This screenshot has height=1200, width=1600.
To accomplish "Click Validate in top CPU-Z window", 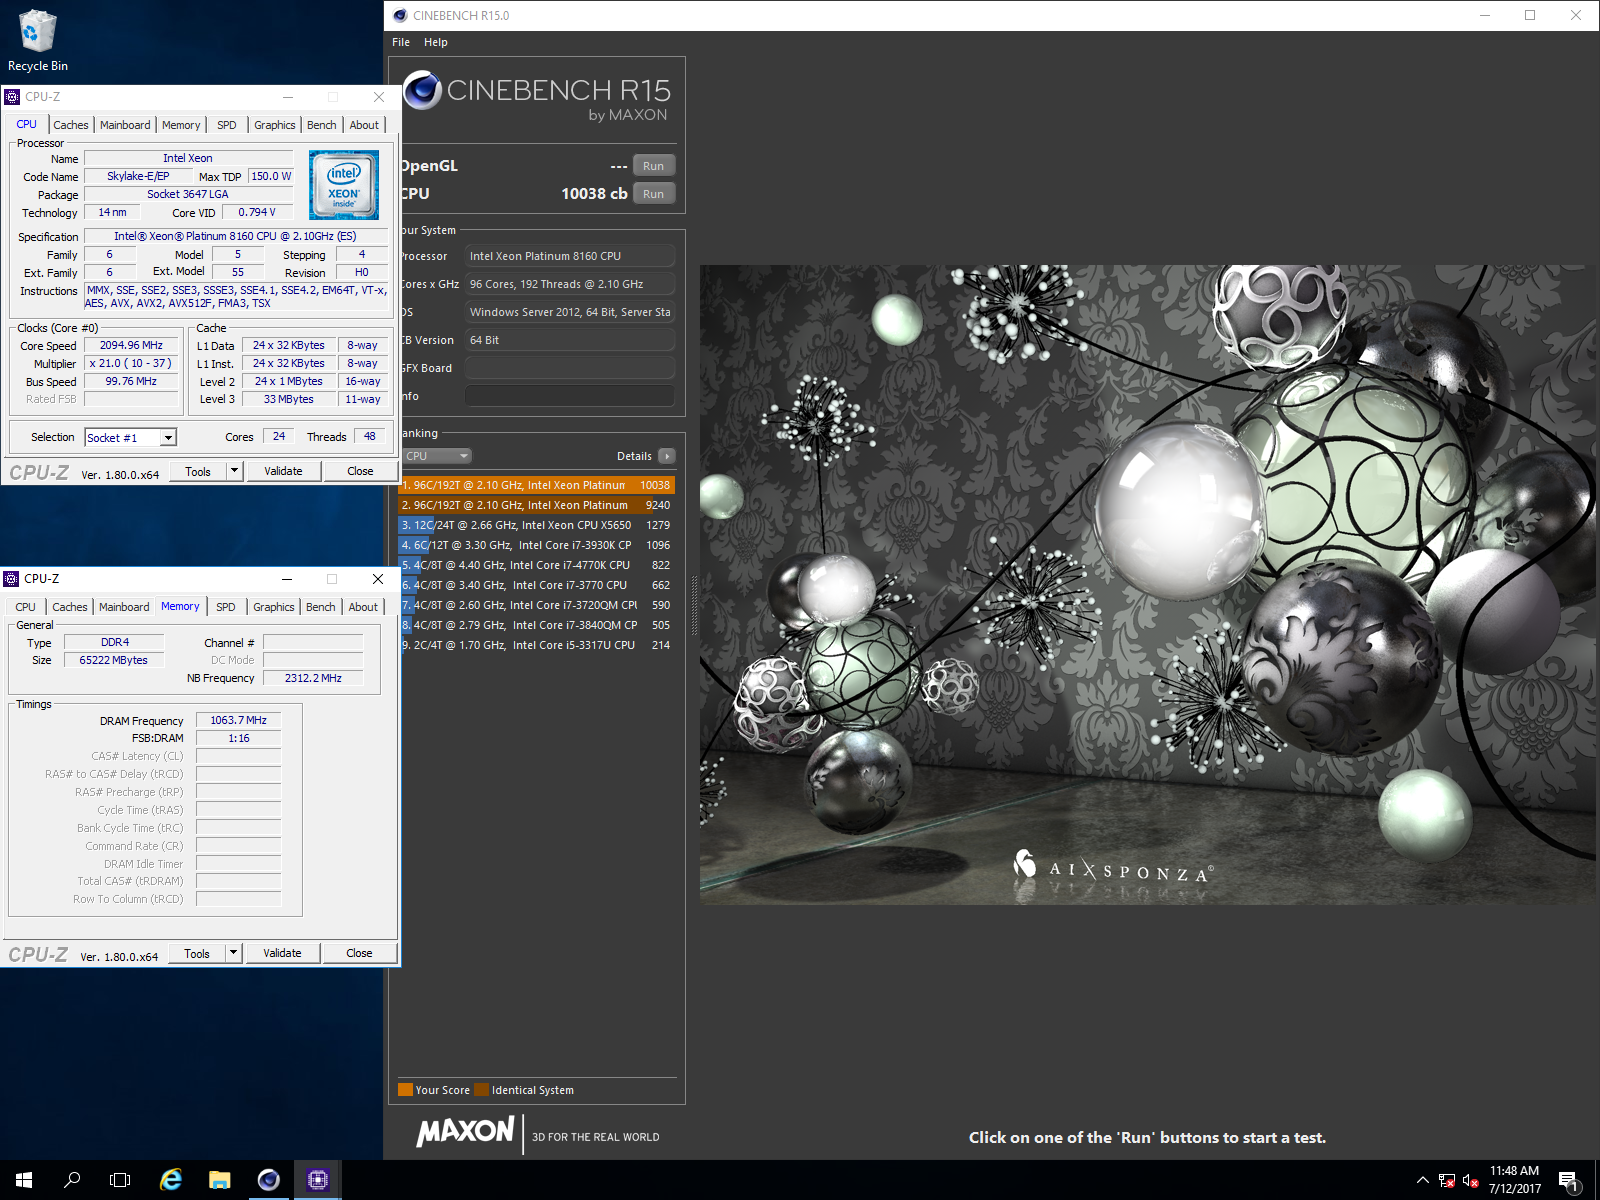I will (x=283, y=471).
